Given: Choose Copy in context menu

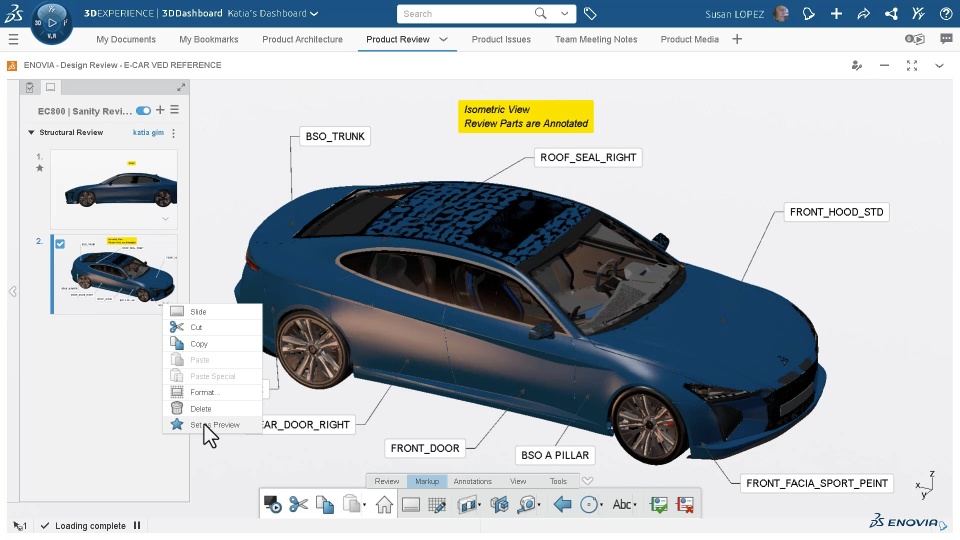Looking at the screenshot, I should pos(212,344).
